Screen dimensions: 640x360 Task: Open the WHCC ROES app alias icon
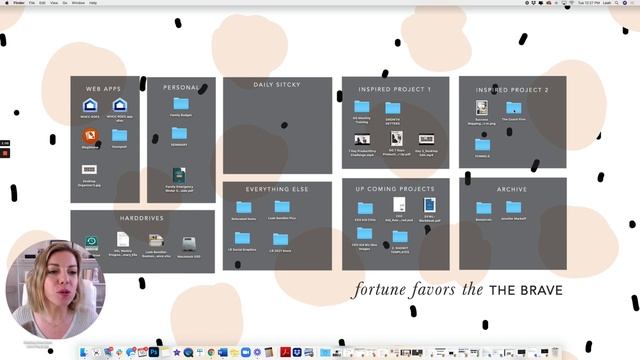pyautogui.click(x=120, y=105)
